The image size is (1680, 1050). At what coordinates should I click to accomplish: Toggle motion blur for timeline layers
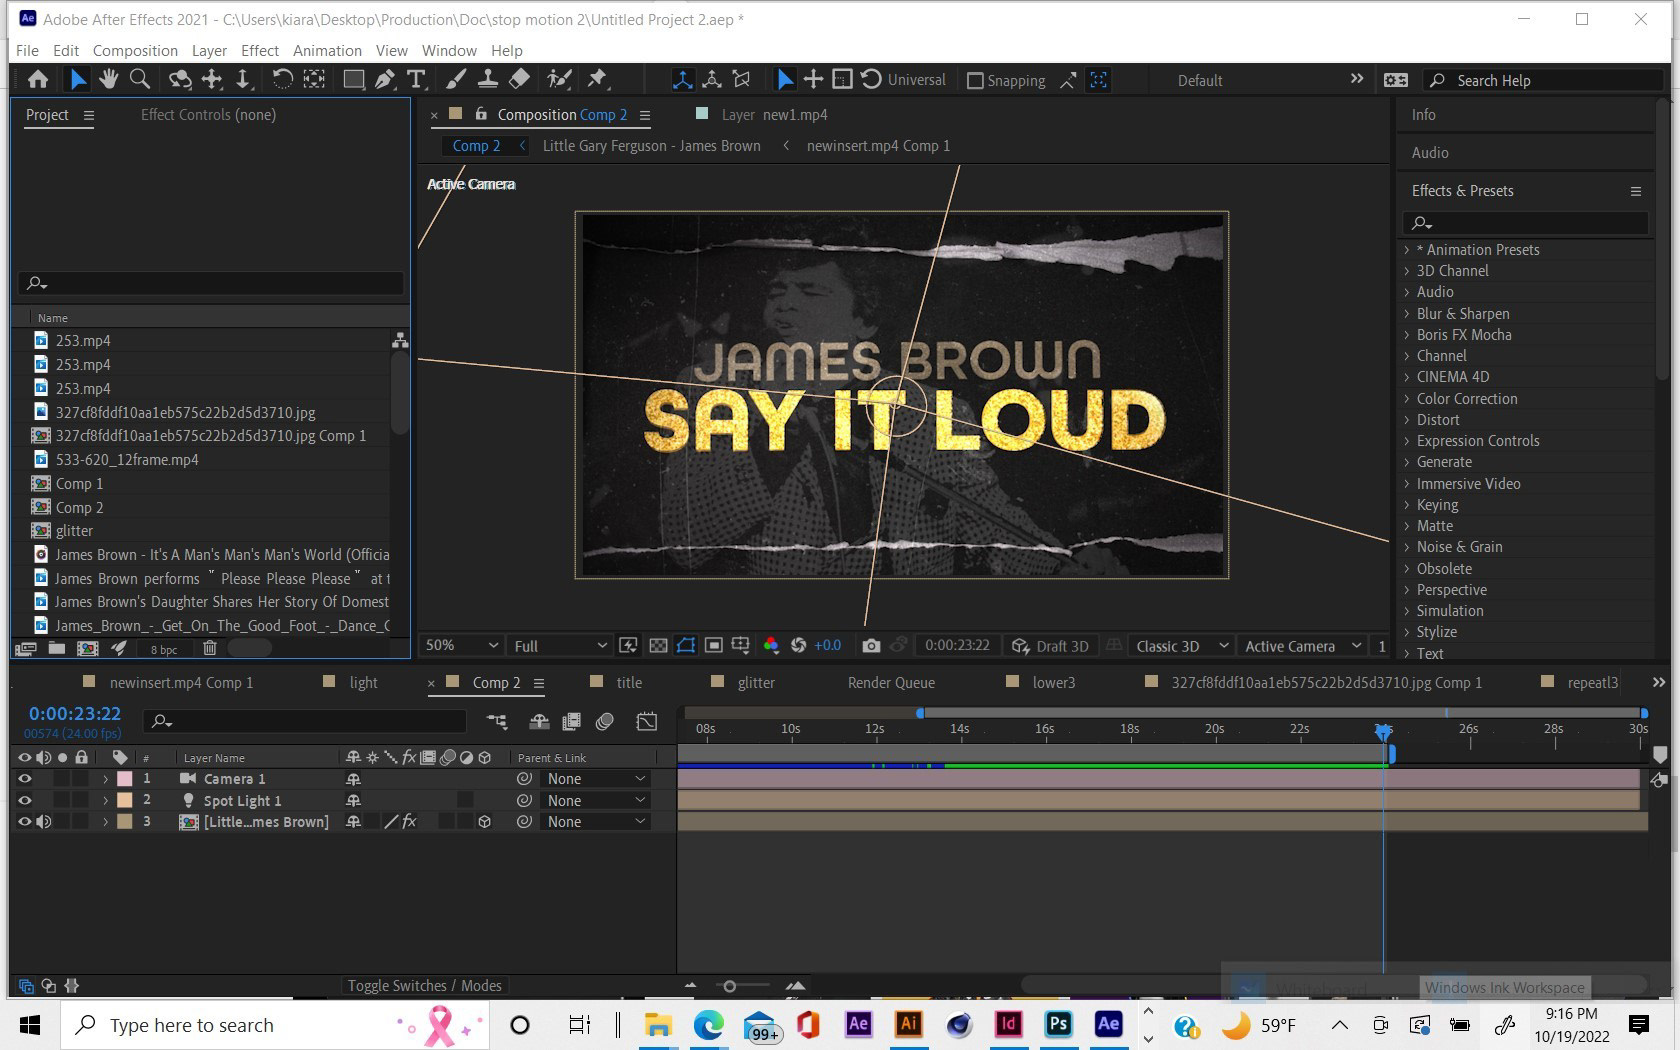click(605, 722)
